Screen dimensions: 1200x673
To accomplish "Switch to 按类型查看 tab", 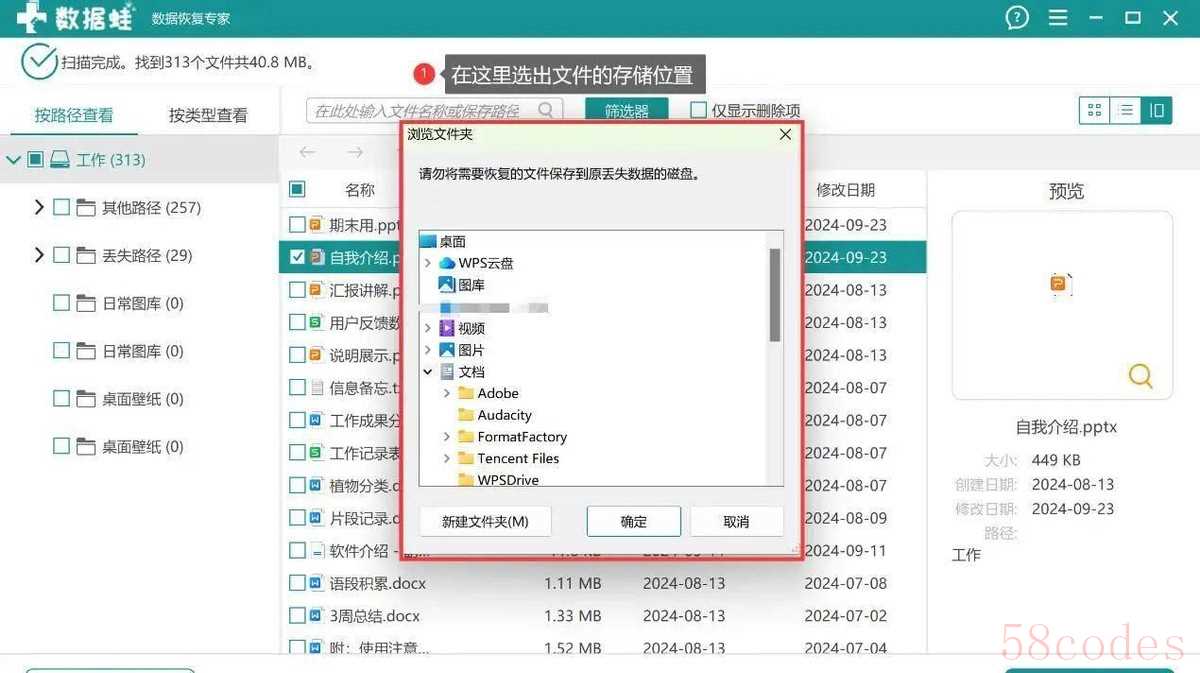I will [x=208, y=115].
